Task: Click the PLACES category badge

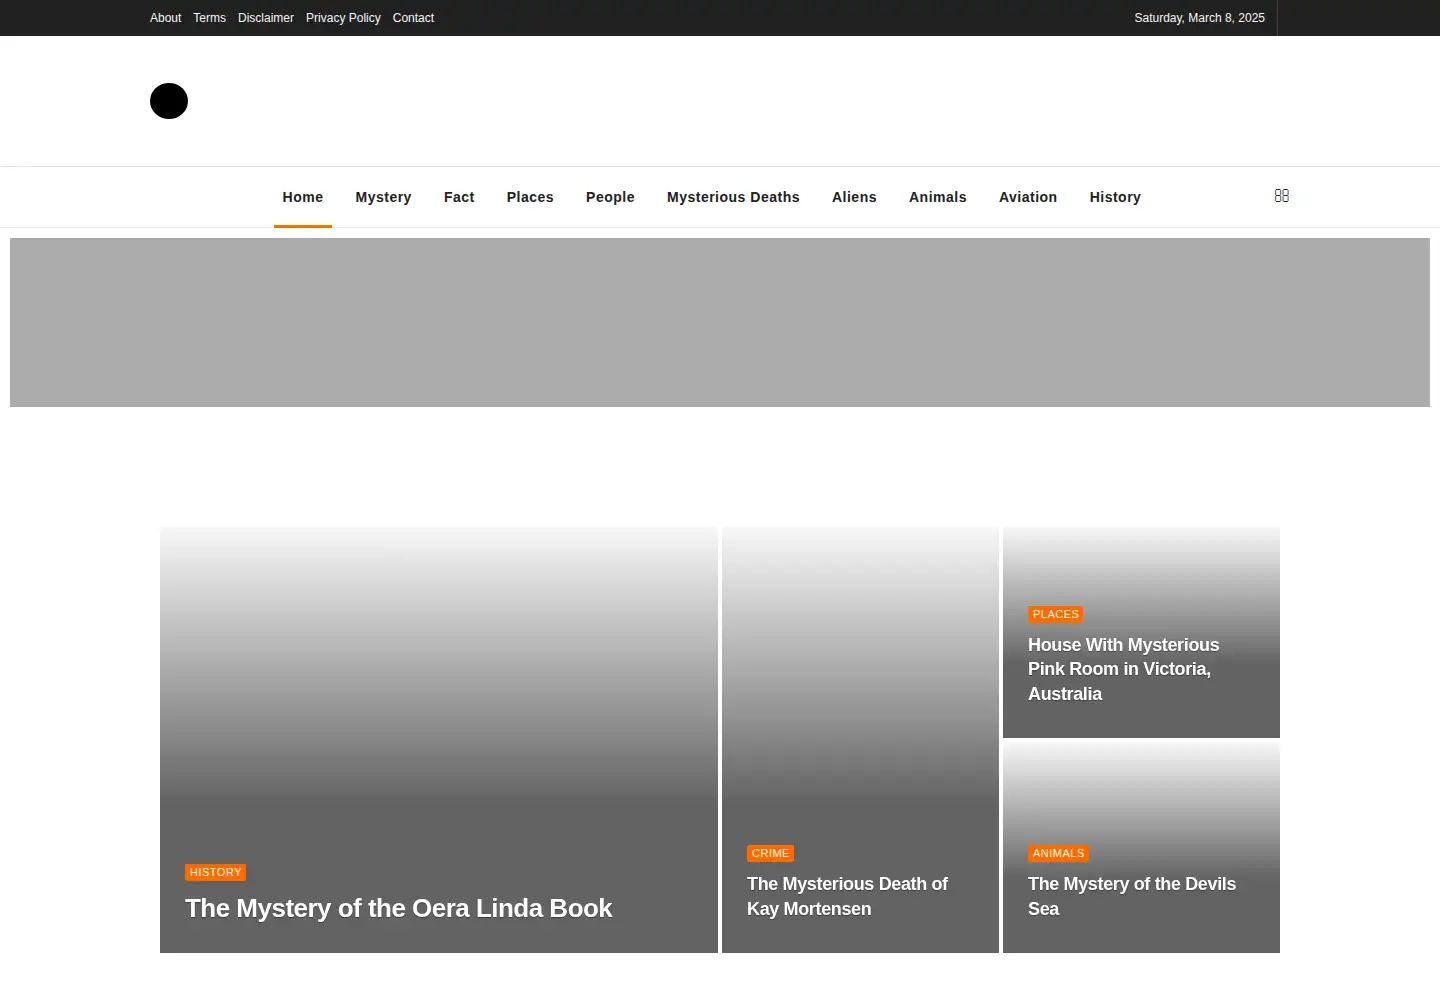Action: (1055, 614)
